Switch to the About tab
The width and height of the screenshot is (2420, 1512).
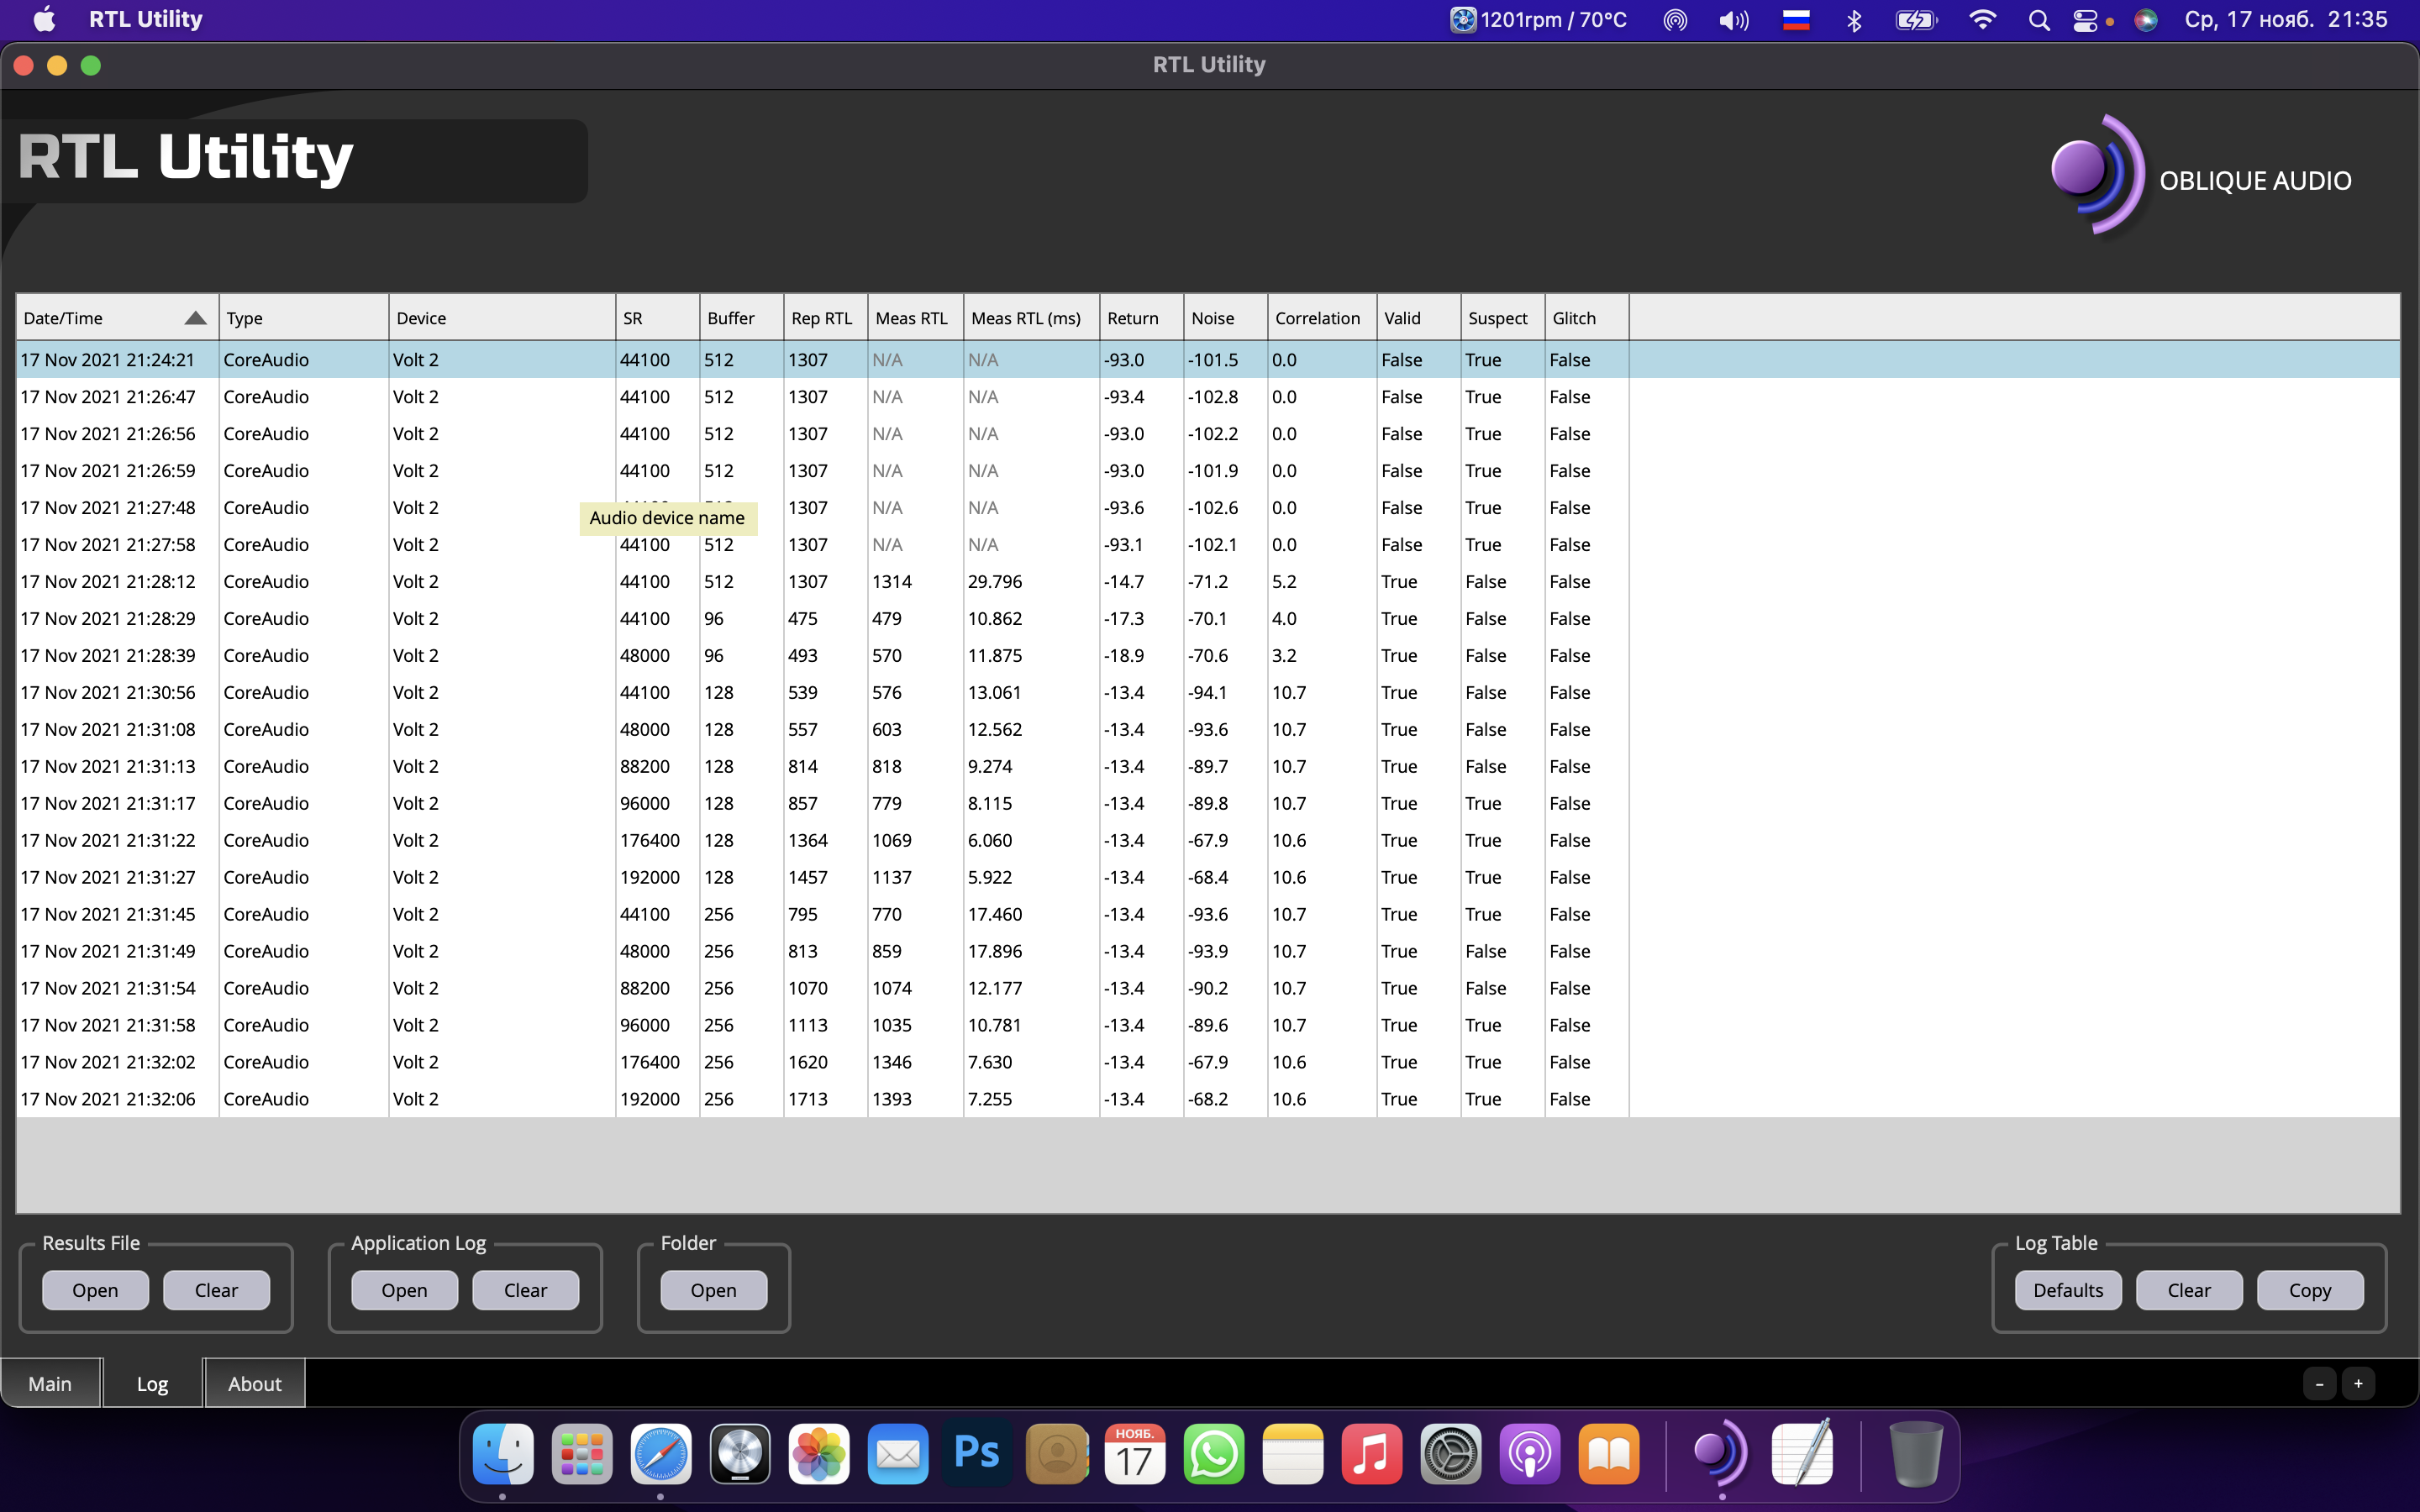point(254,1383)
